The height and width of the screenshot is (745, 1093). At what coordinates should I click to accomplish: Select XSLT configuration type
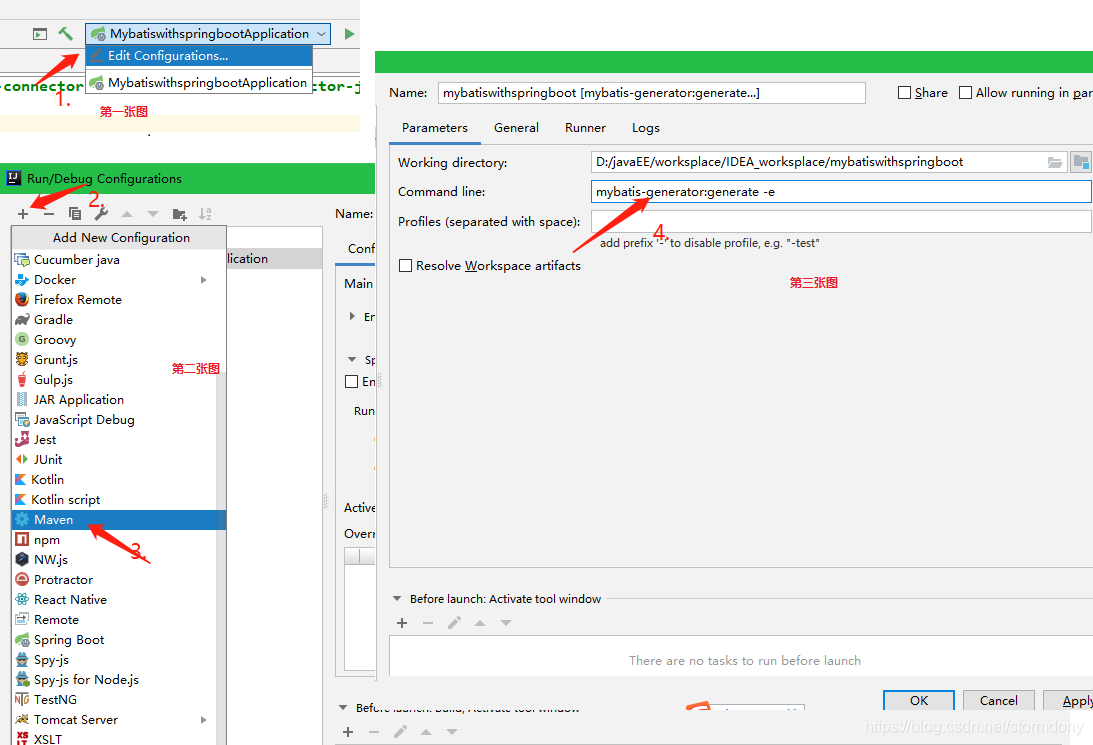[x=114, y=738]
